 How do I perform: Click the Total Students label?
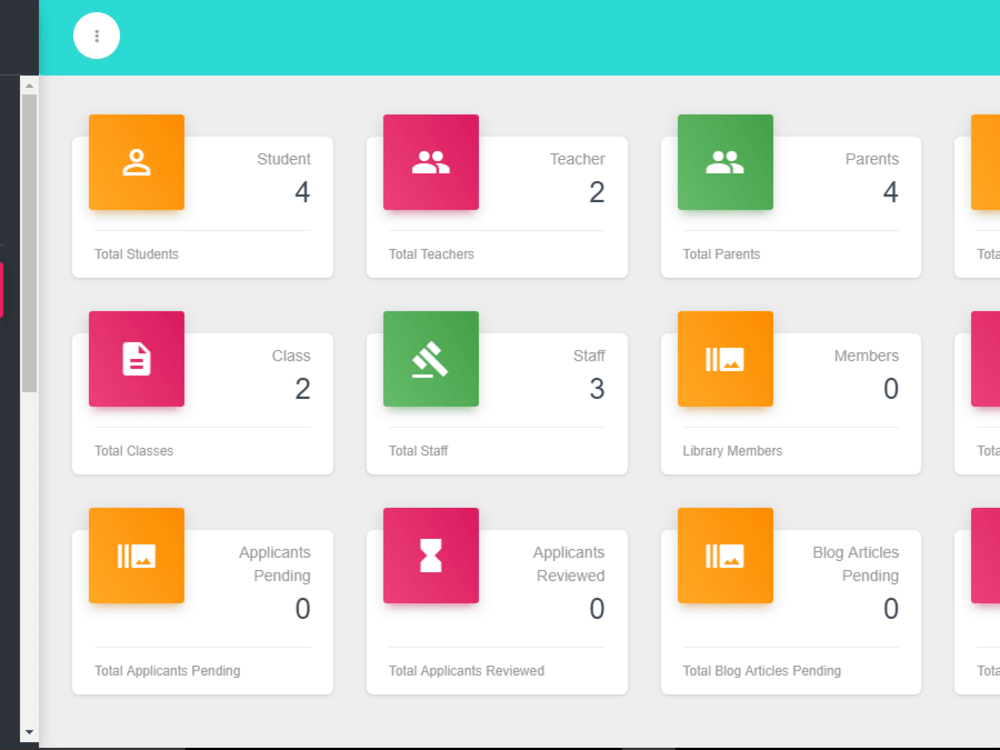[136, 254]
